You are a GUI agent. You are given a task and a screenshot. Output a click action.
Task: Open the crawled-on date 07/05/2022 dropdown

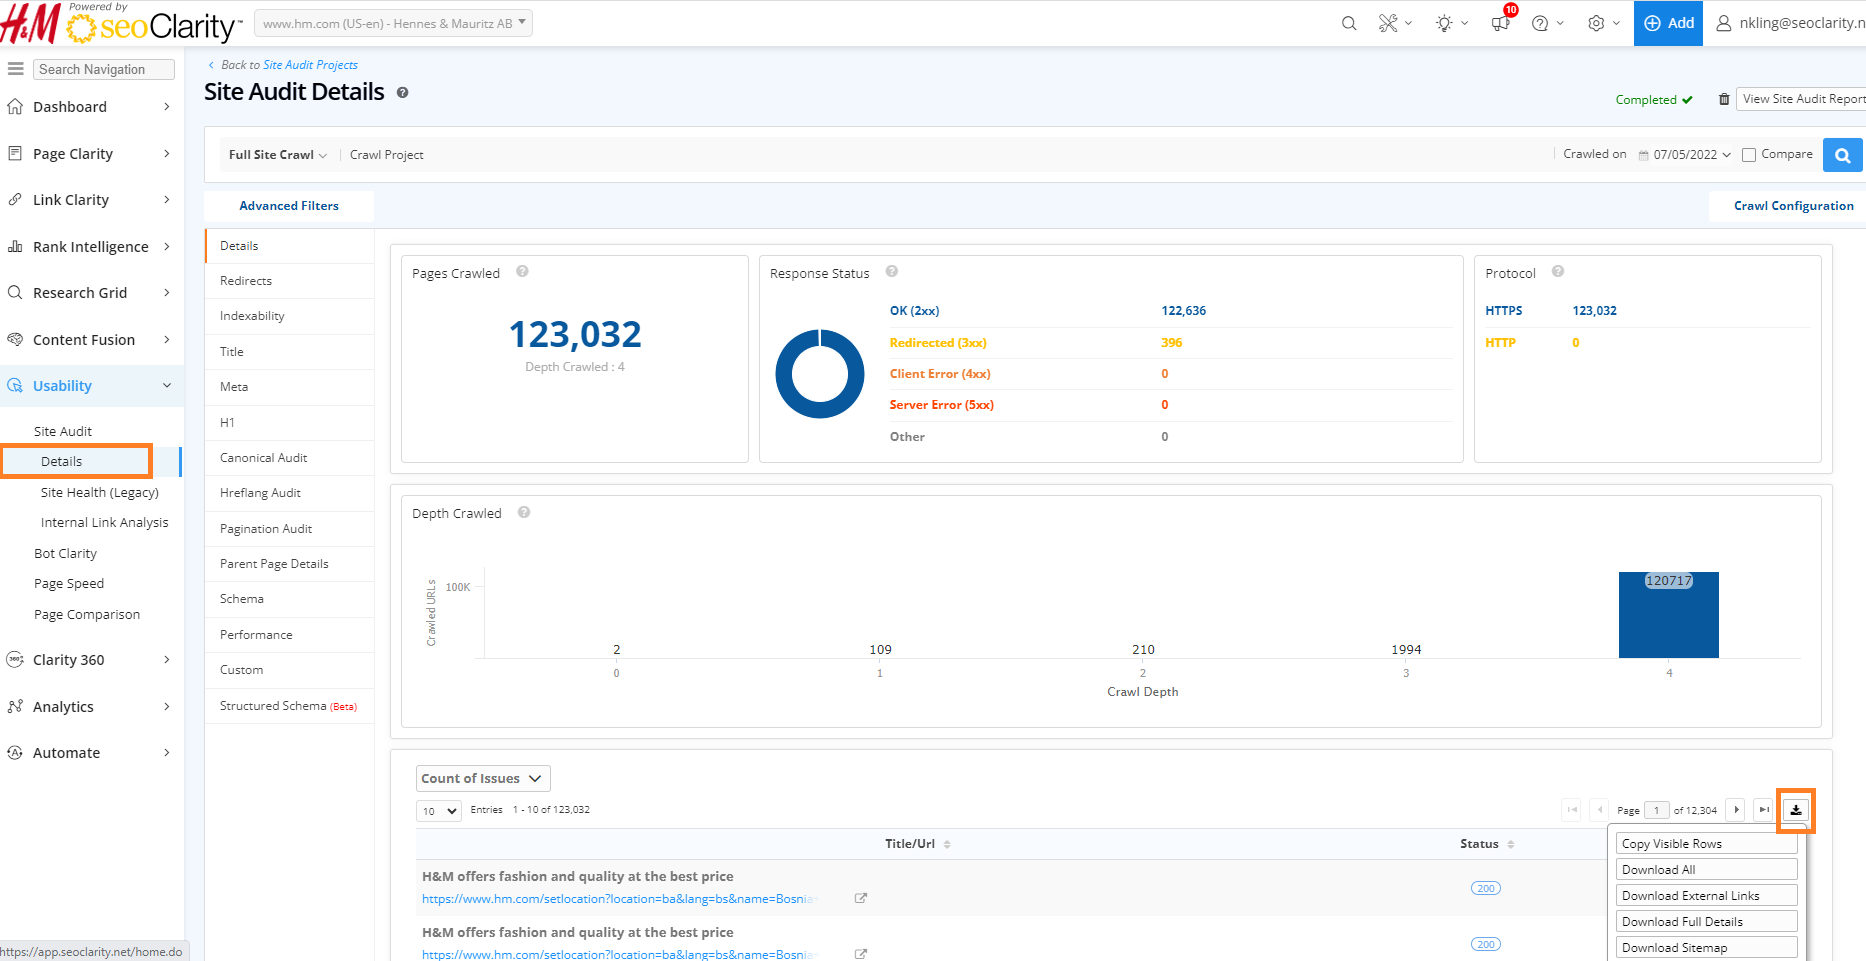tap(1691, 155)
